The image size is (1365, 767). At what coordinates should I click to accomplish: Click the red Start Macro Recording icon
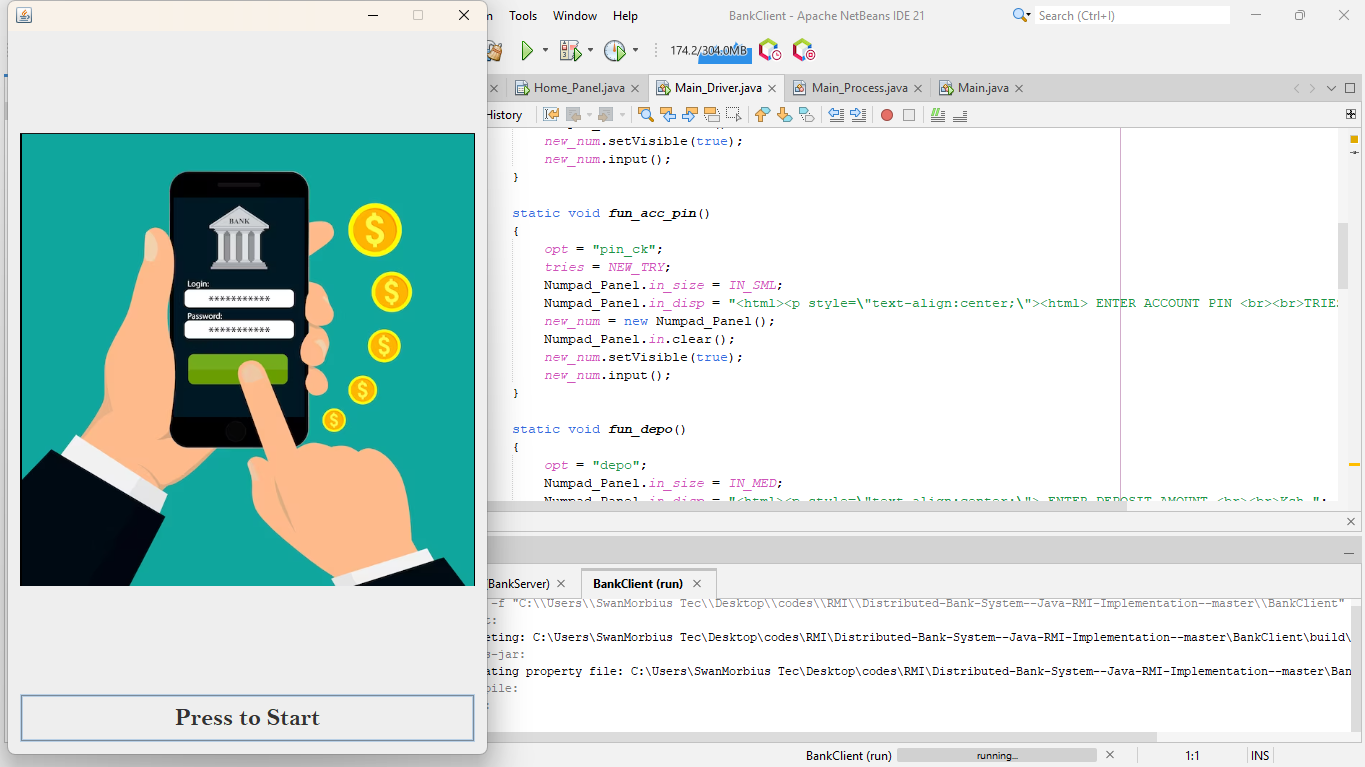click(x=887, y=115)
